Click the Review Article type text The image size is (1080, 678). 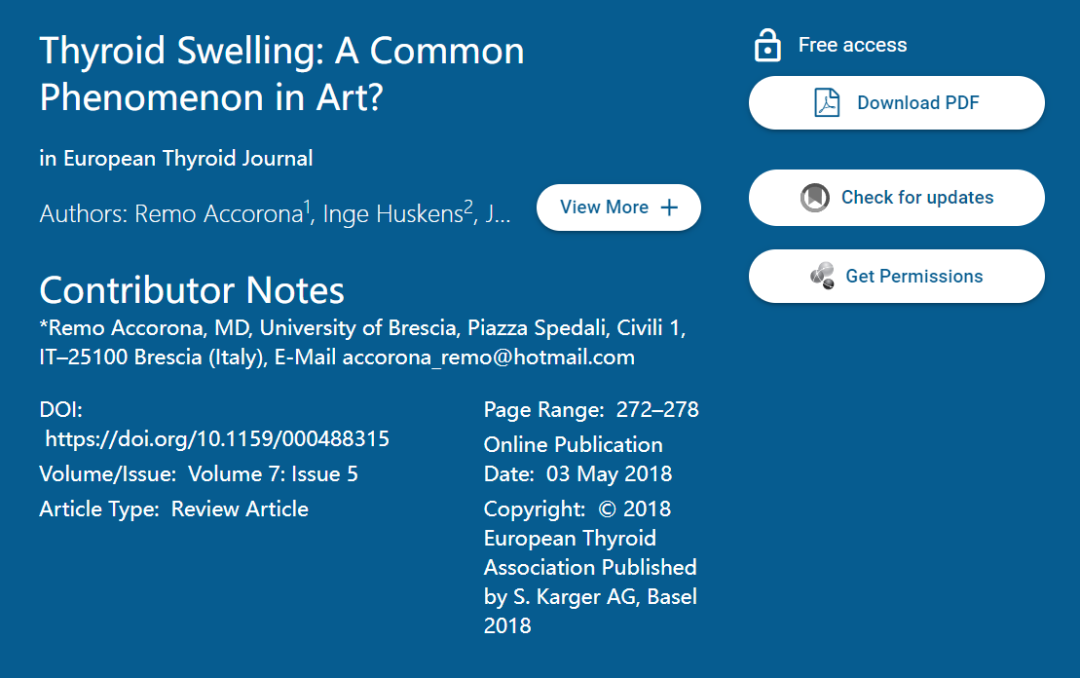[x=240, y=509]
